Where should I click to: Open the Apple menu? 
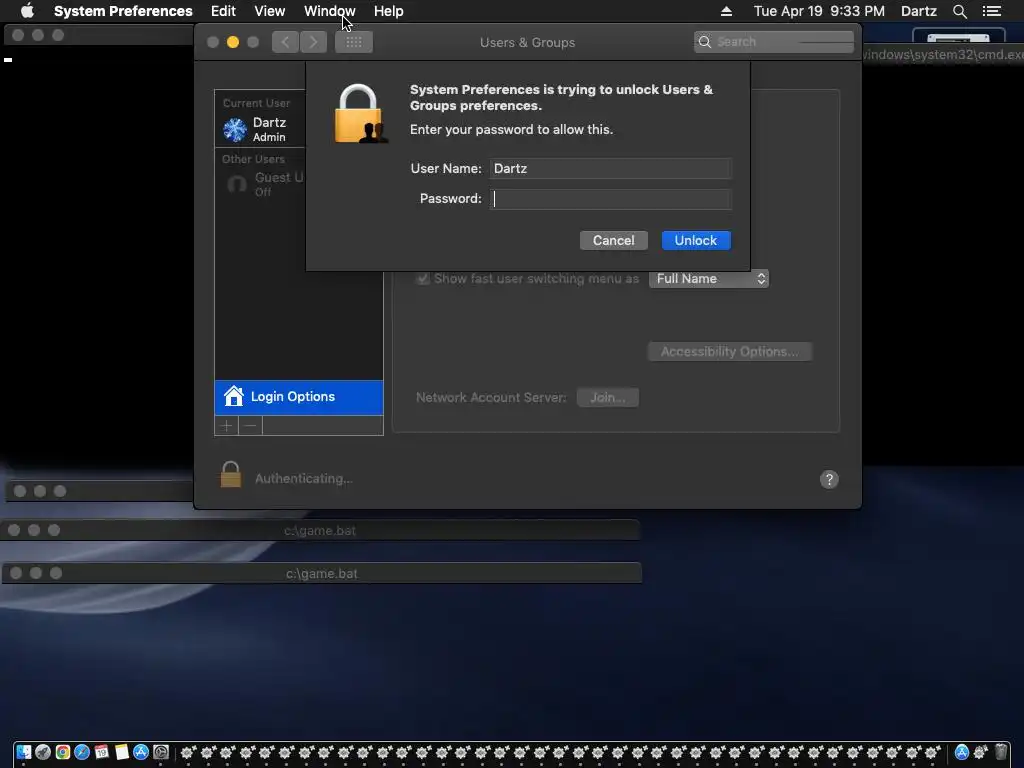click(x=27, y=11)
